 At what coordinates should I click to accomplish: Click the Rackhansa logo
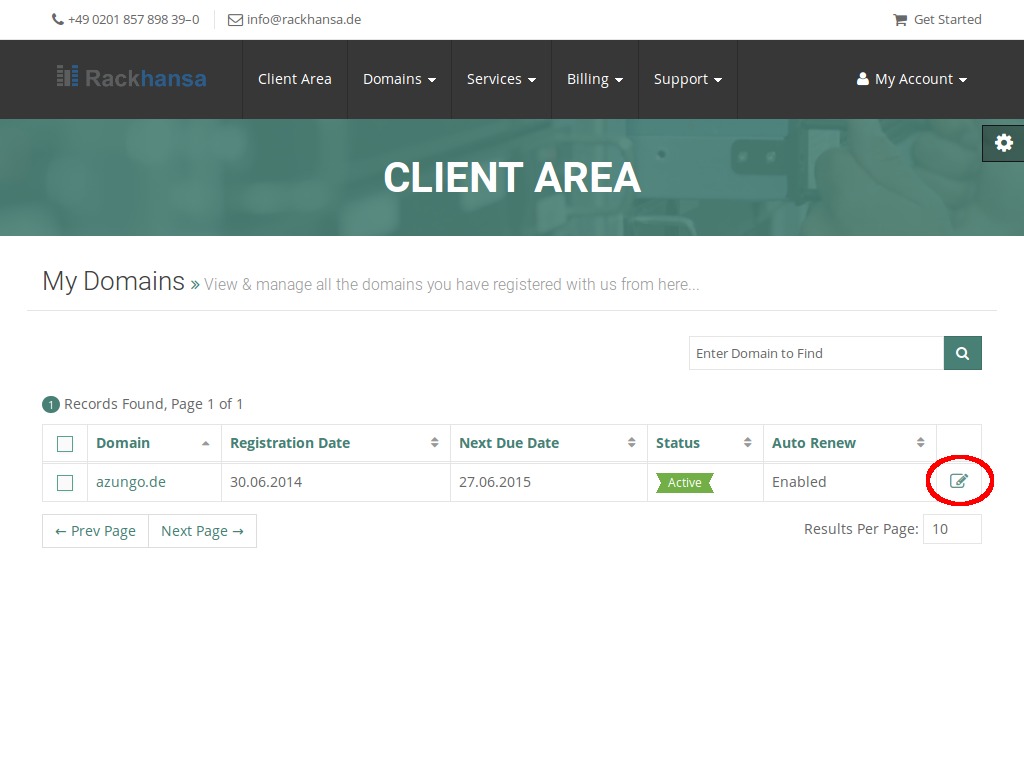click(132, 78)
